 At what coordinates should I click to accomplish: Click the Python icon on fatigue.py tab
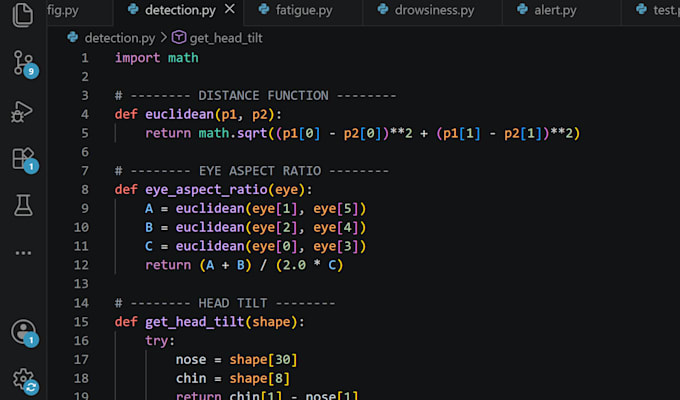coord(264,9)
